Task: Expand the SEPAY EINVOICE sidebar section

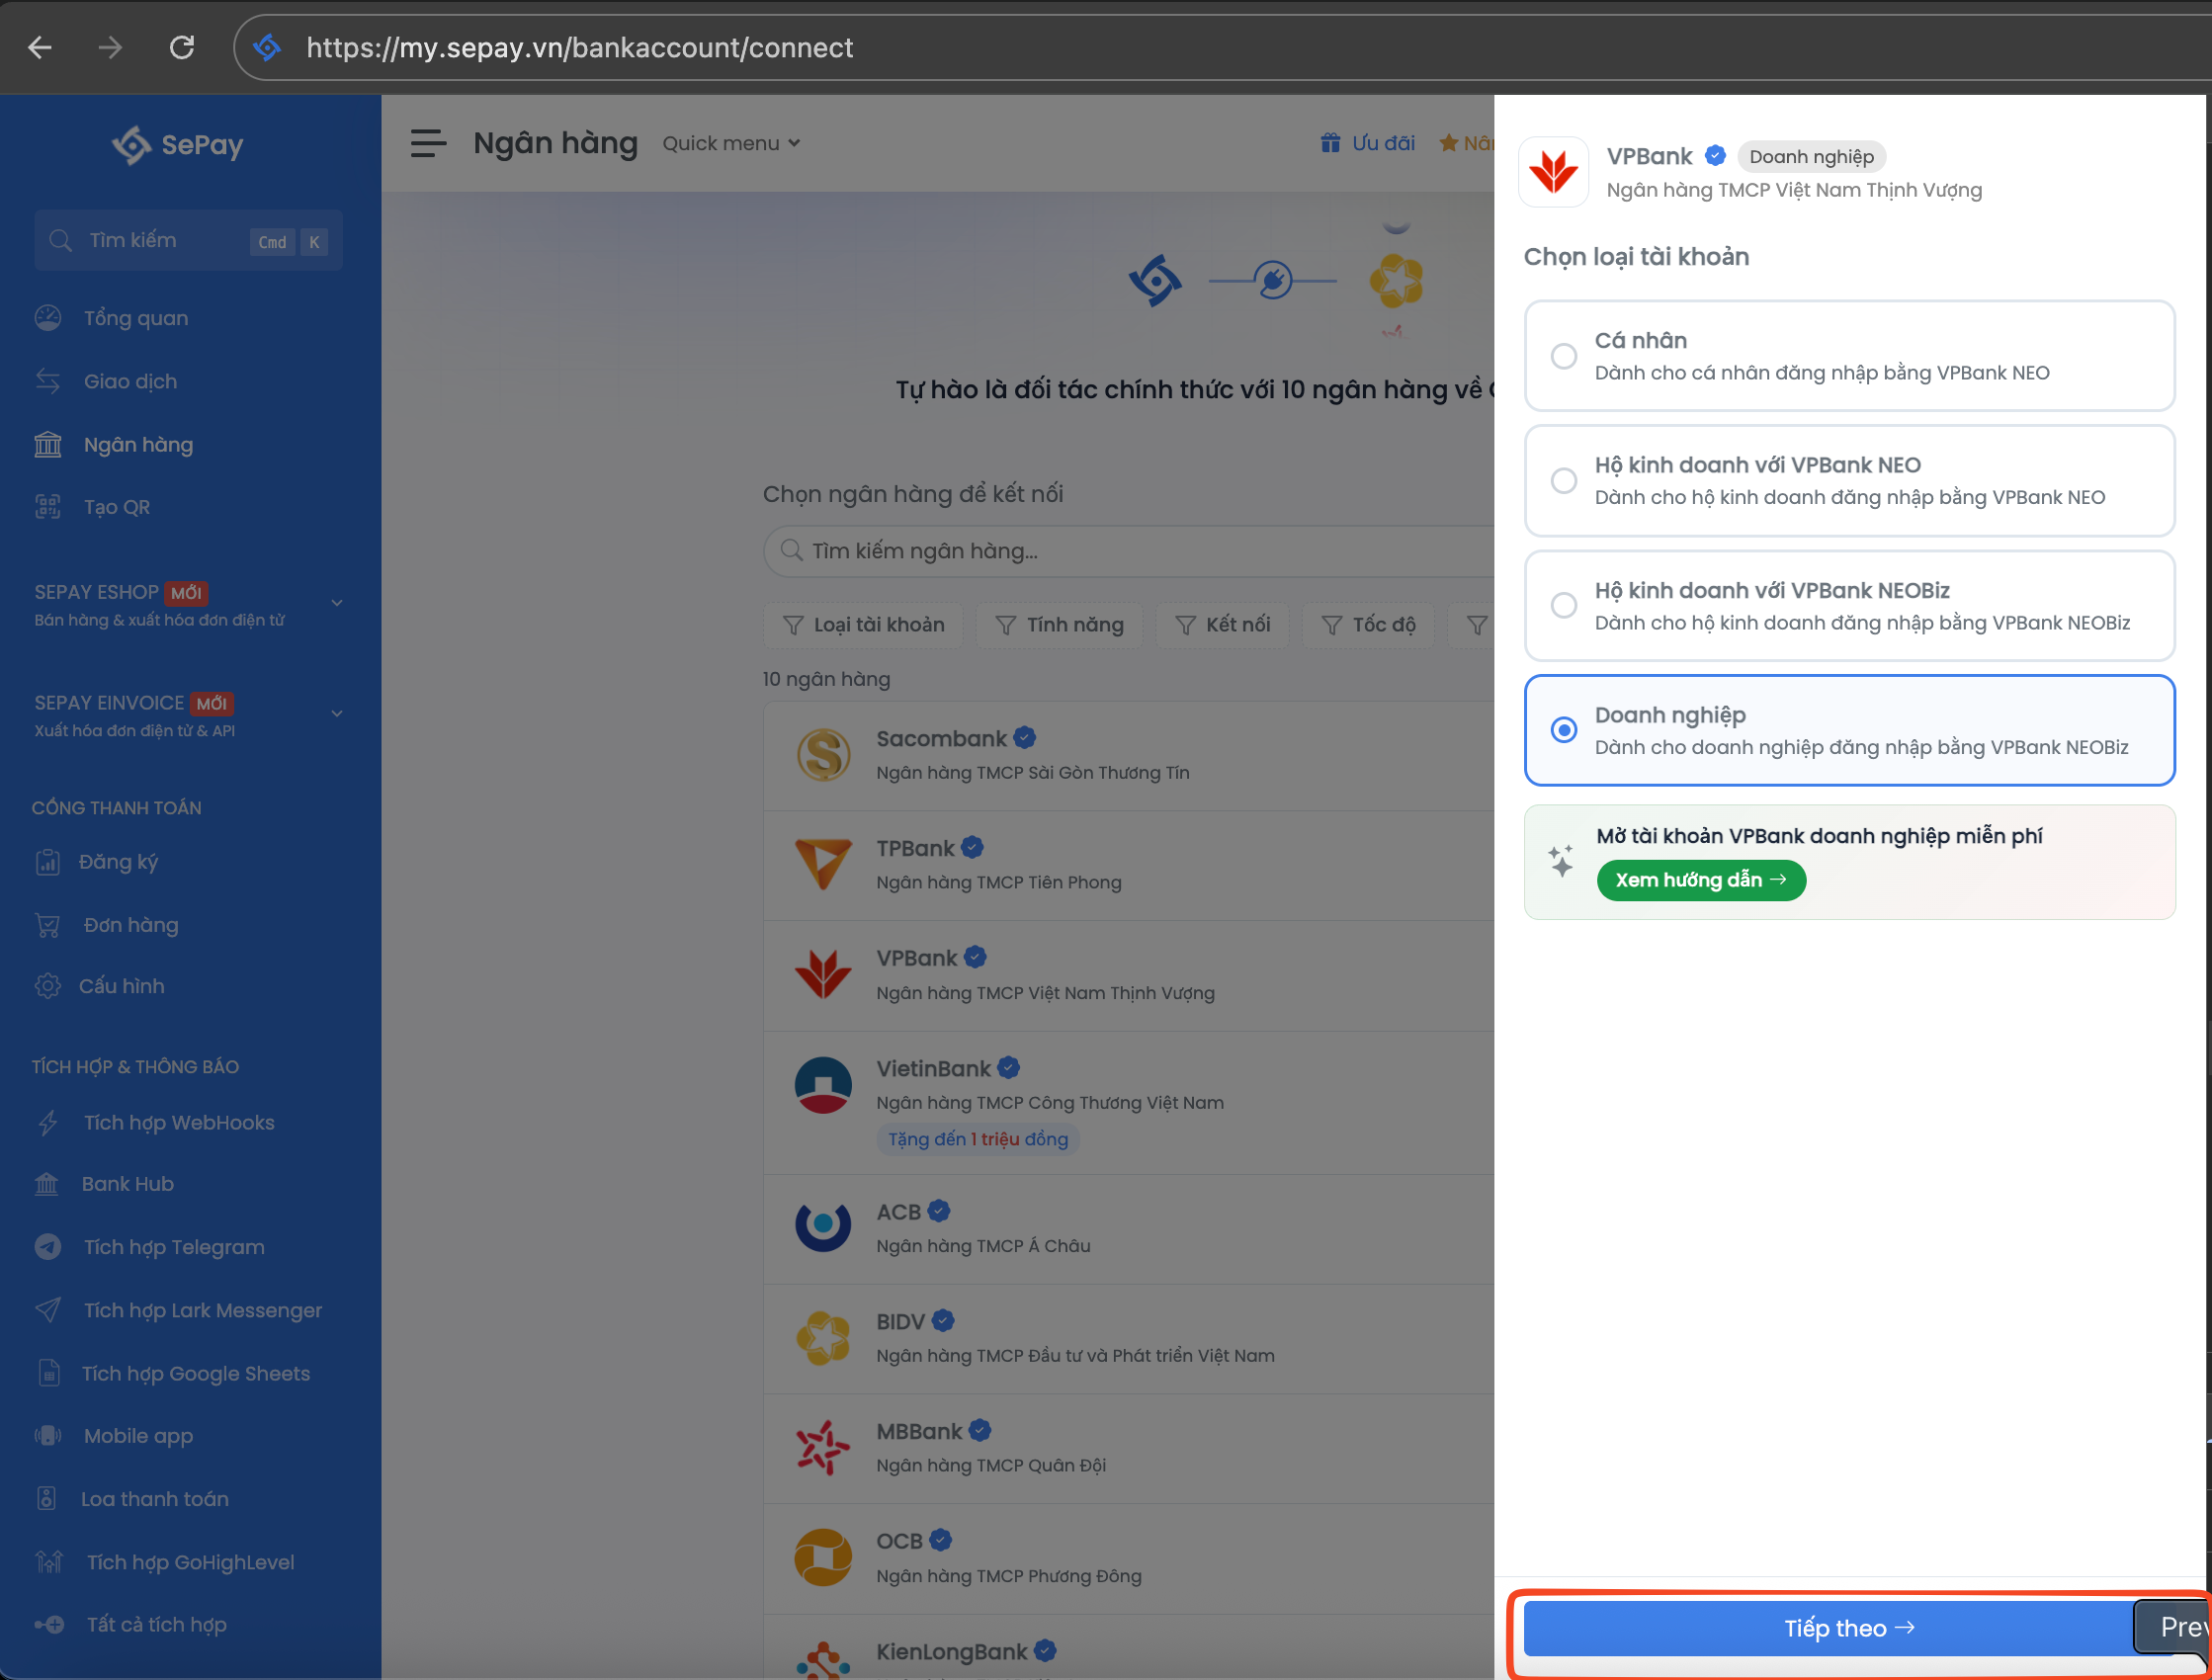Action: pos(337,714)
